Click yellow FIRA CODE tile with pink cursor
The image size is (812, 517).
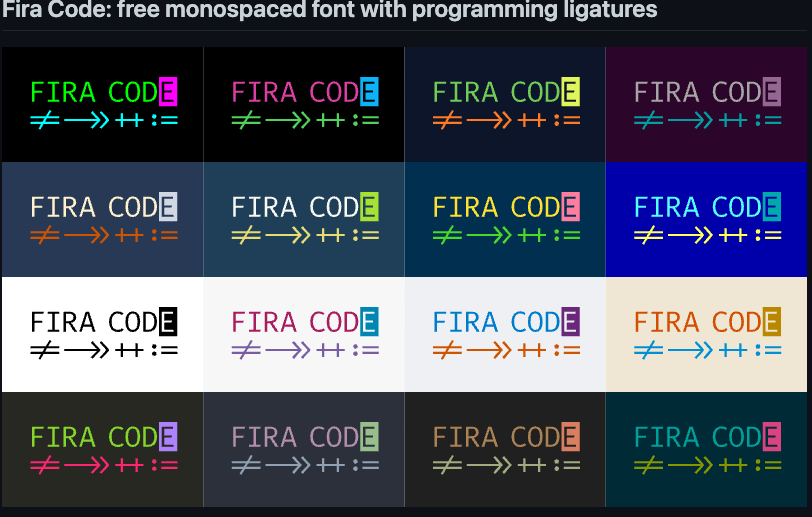coord(505,219)
